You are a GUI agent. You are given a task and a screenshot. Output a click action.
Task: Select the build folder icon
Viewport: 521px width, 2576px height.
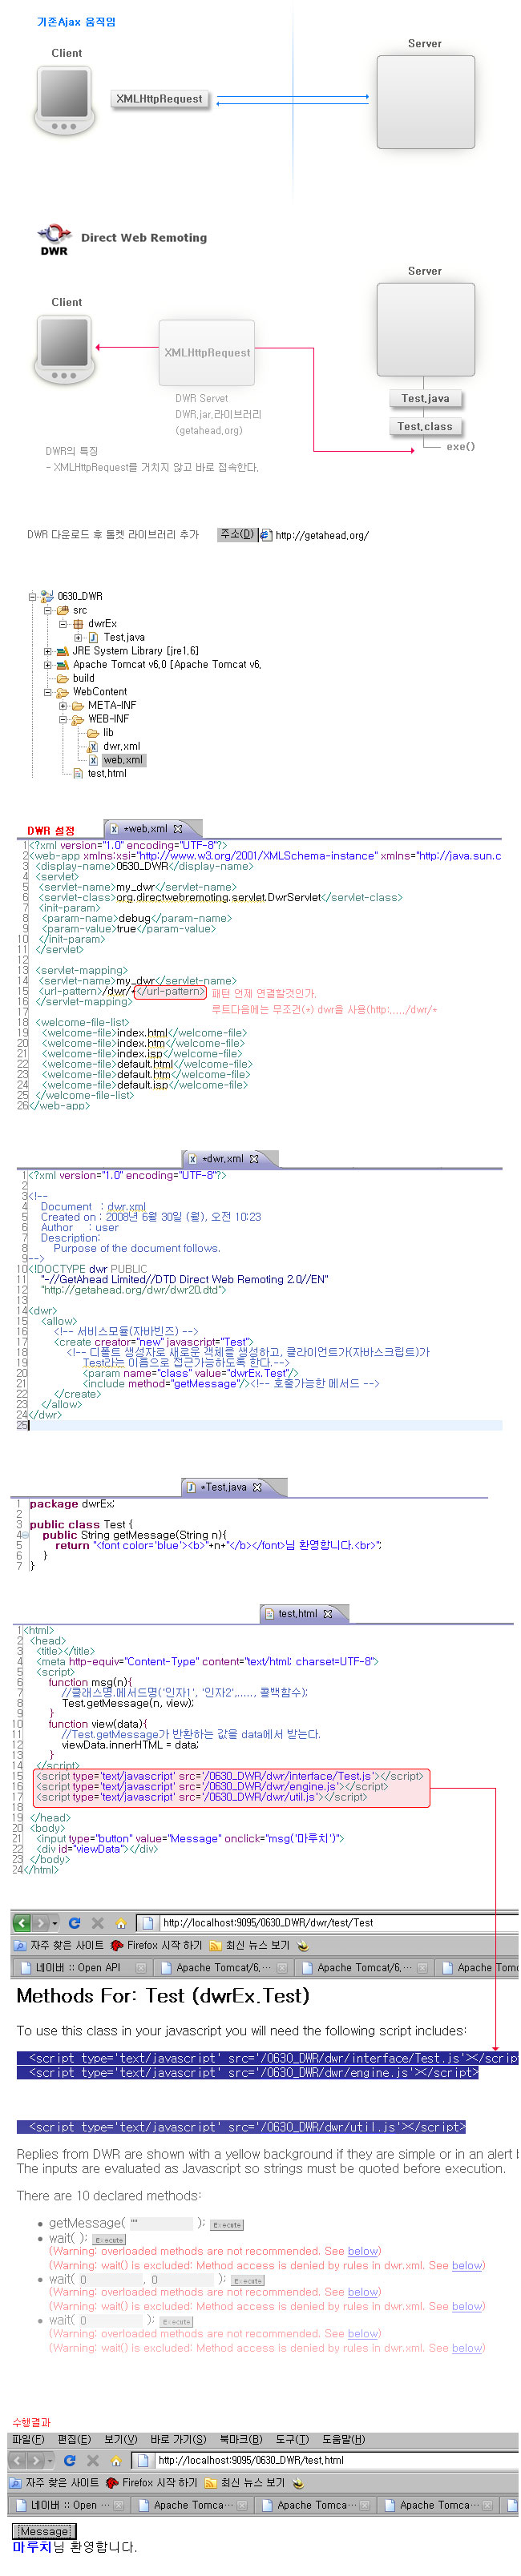coord(62,678)
